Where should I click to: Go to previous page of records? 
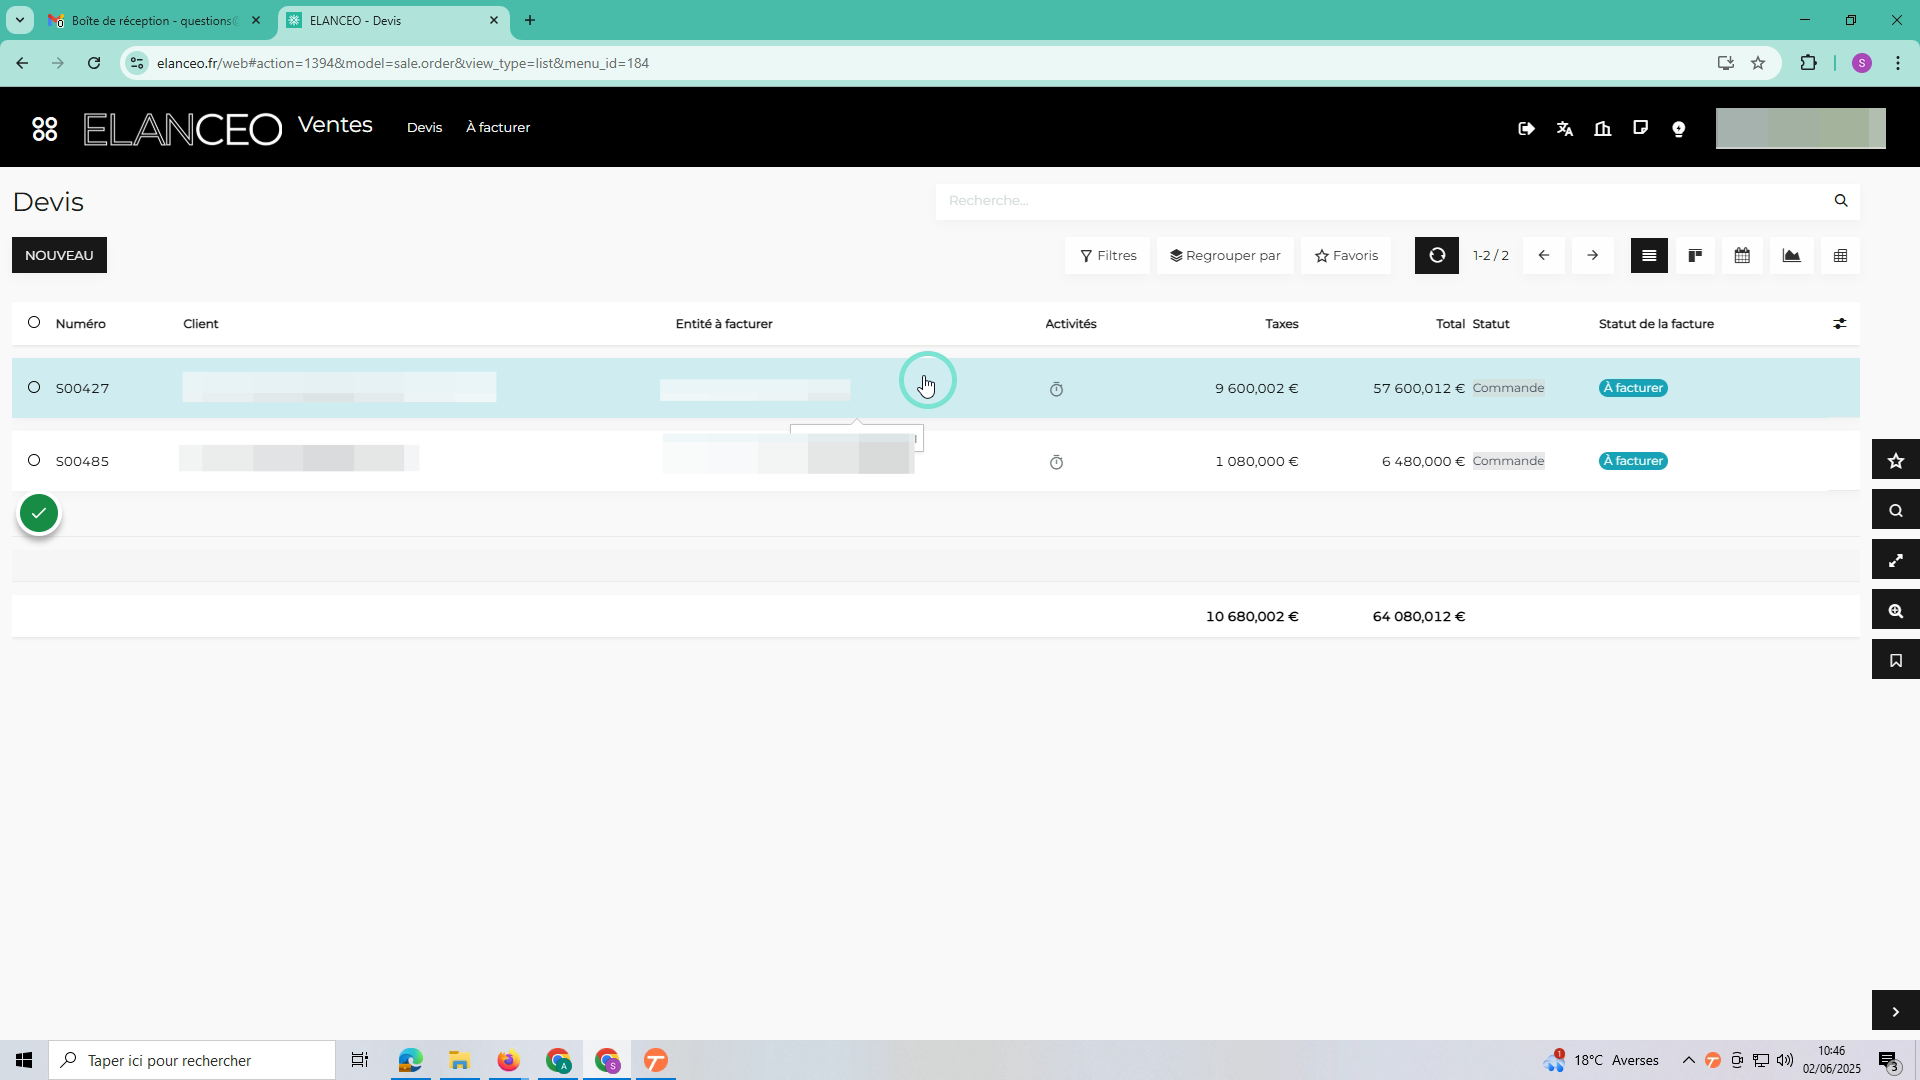pyautogui.click(x=1543, y=256)
